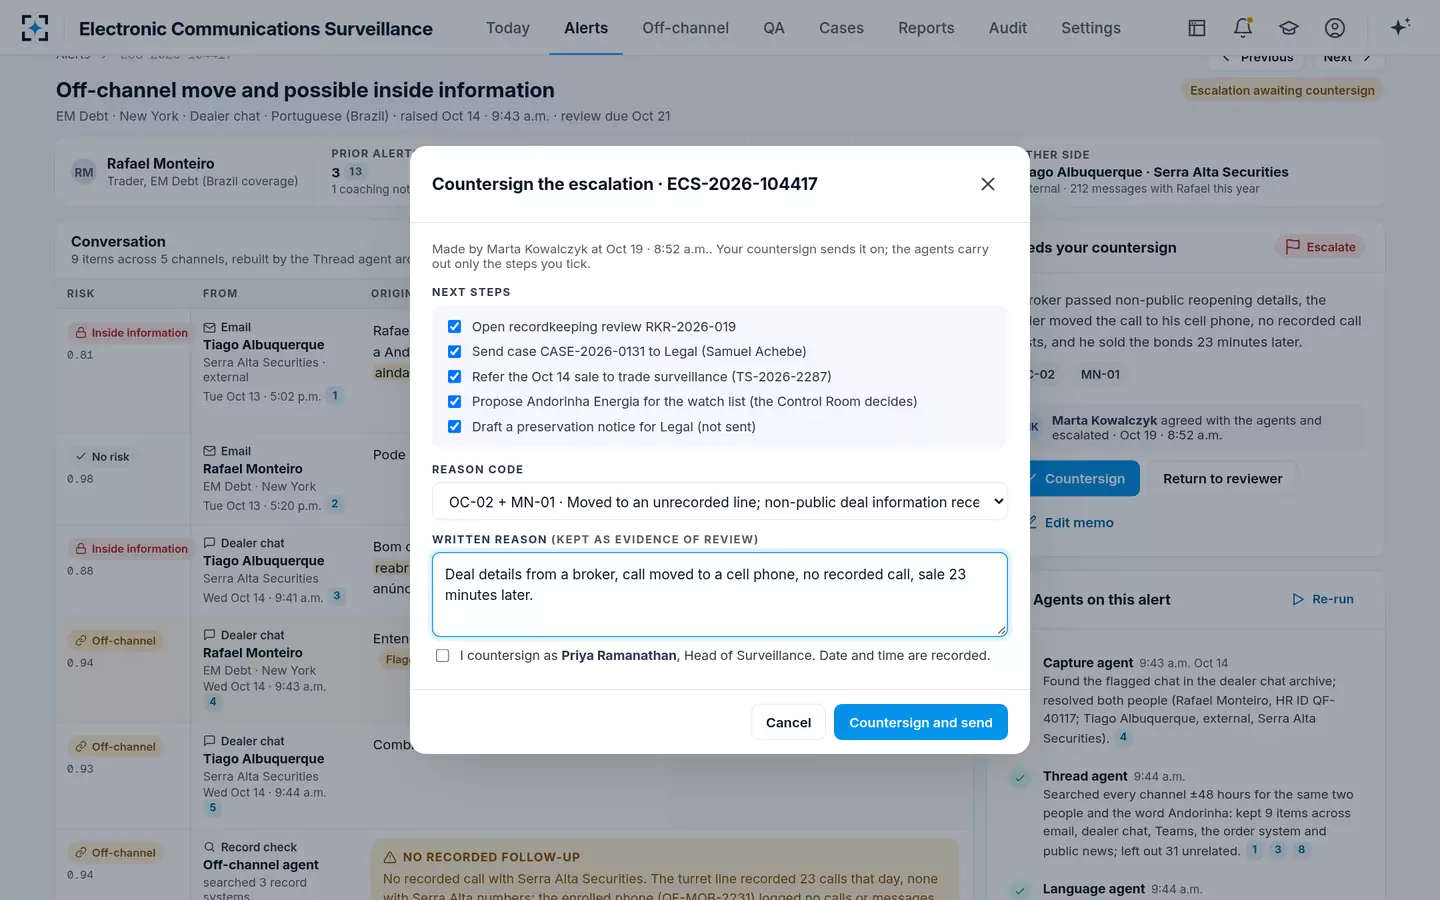Click the Off-channel tag with risk 0.93

pyautogui.click(x=115, y=747)
